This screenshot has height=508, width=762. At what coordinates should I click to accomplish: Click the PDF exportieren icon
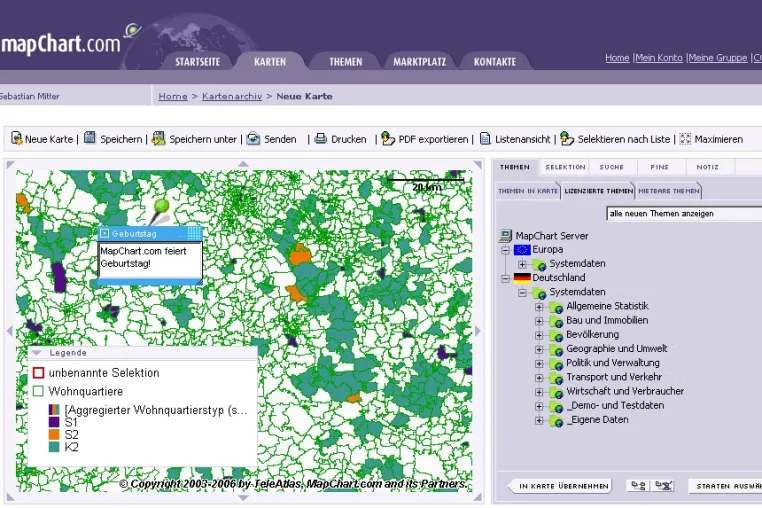click(387, 139)
